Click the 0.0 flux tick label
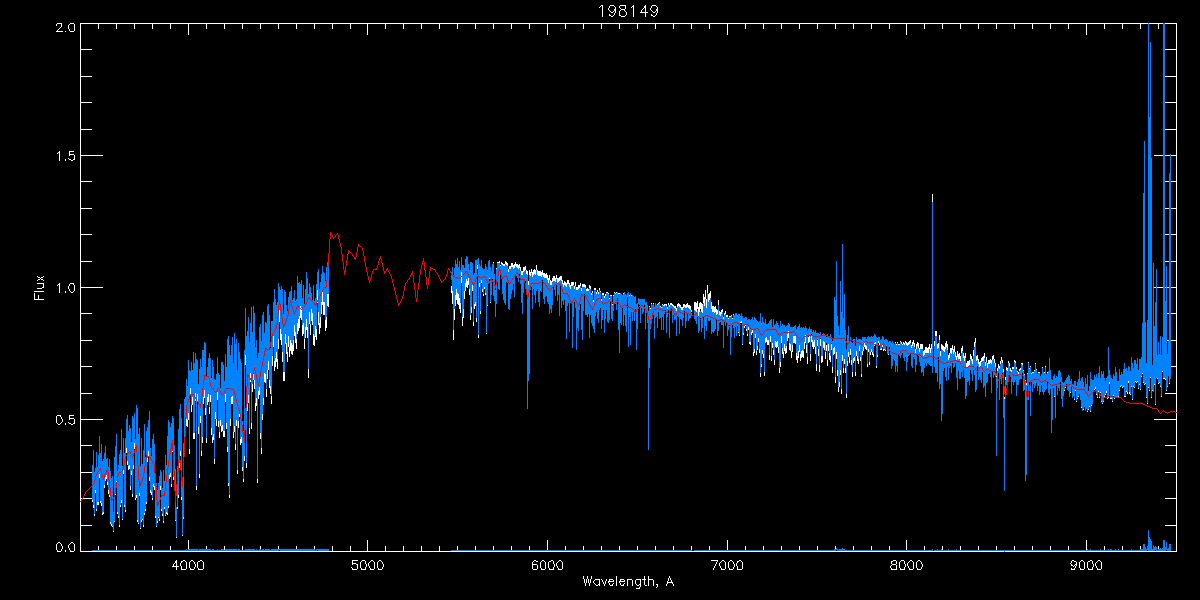Viewport: 1200px width, 600px height. click(65, 546)
